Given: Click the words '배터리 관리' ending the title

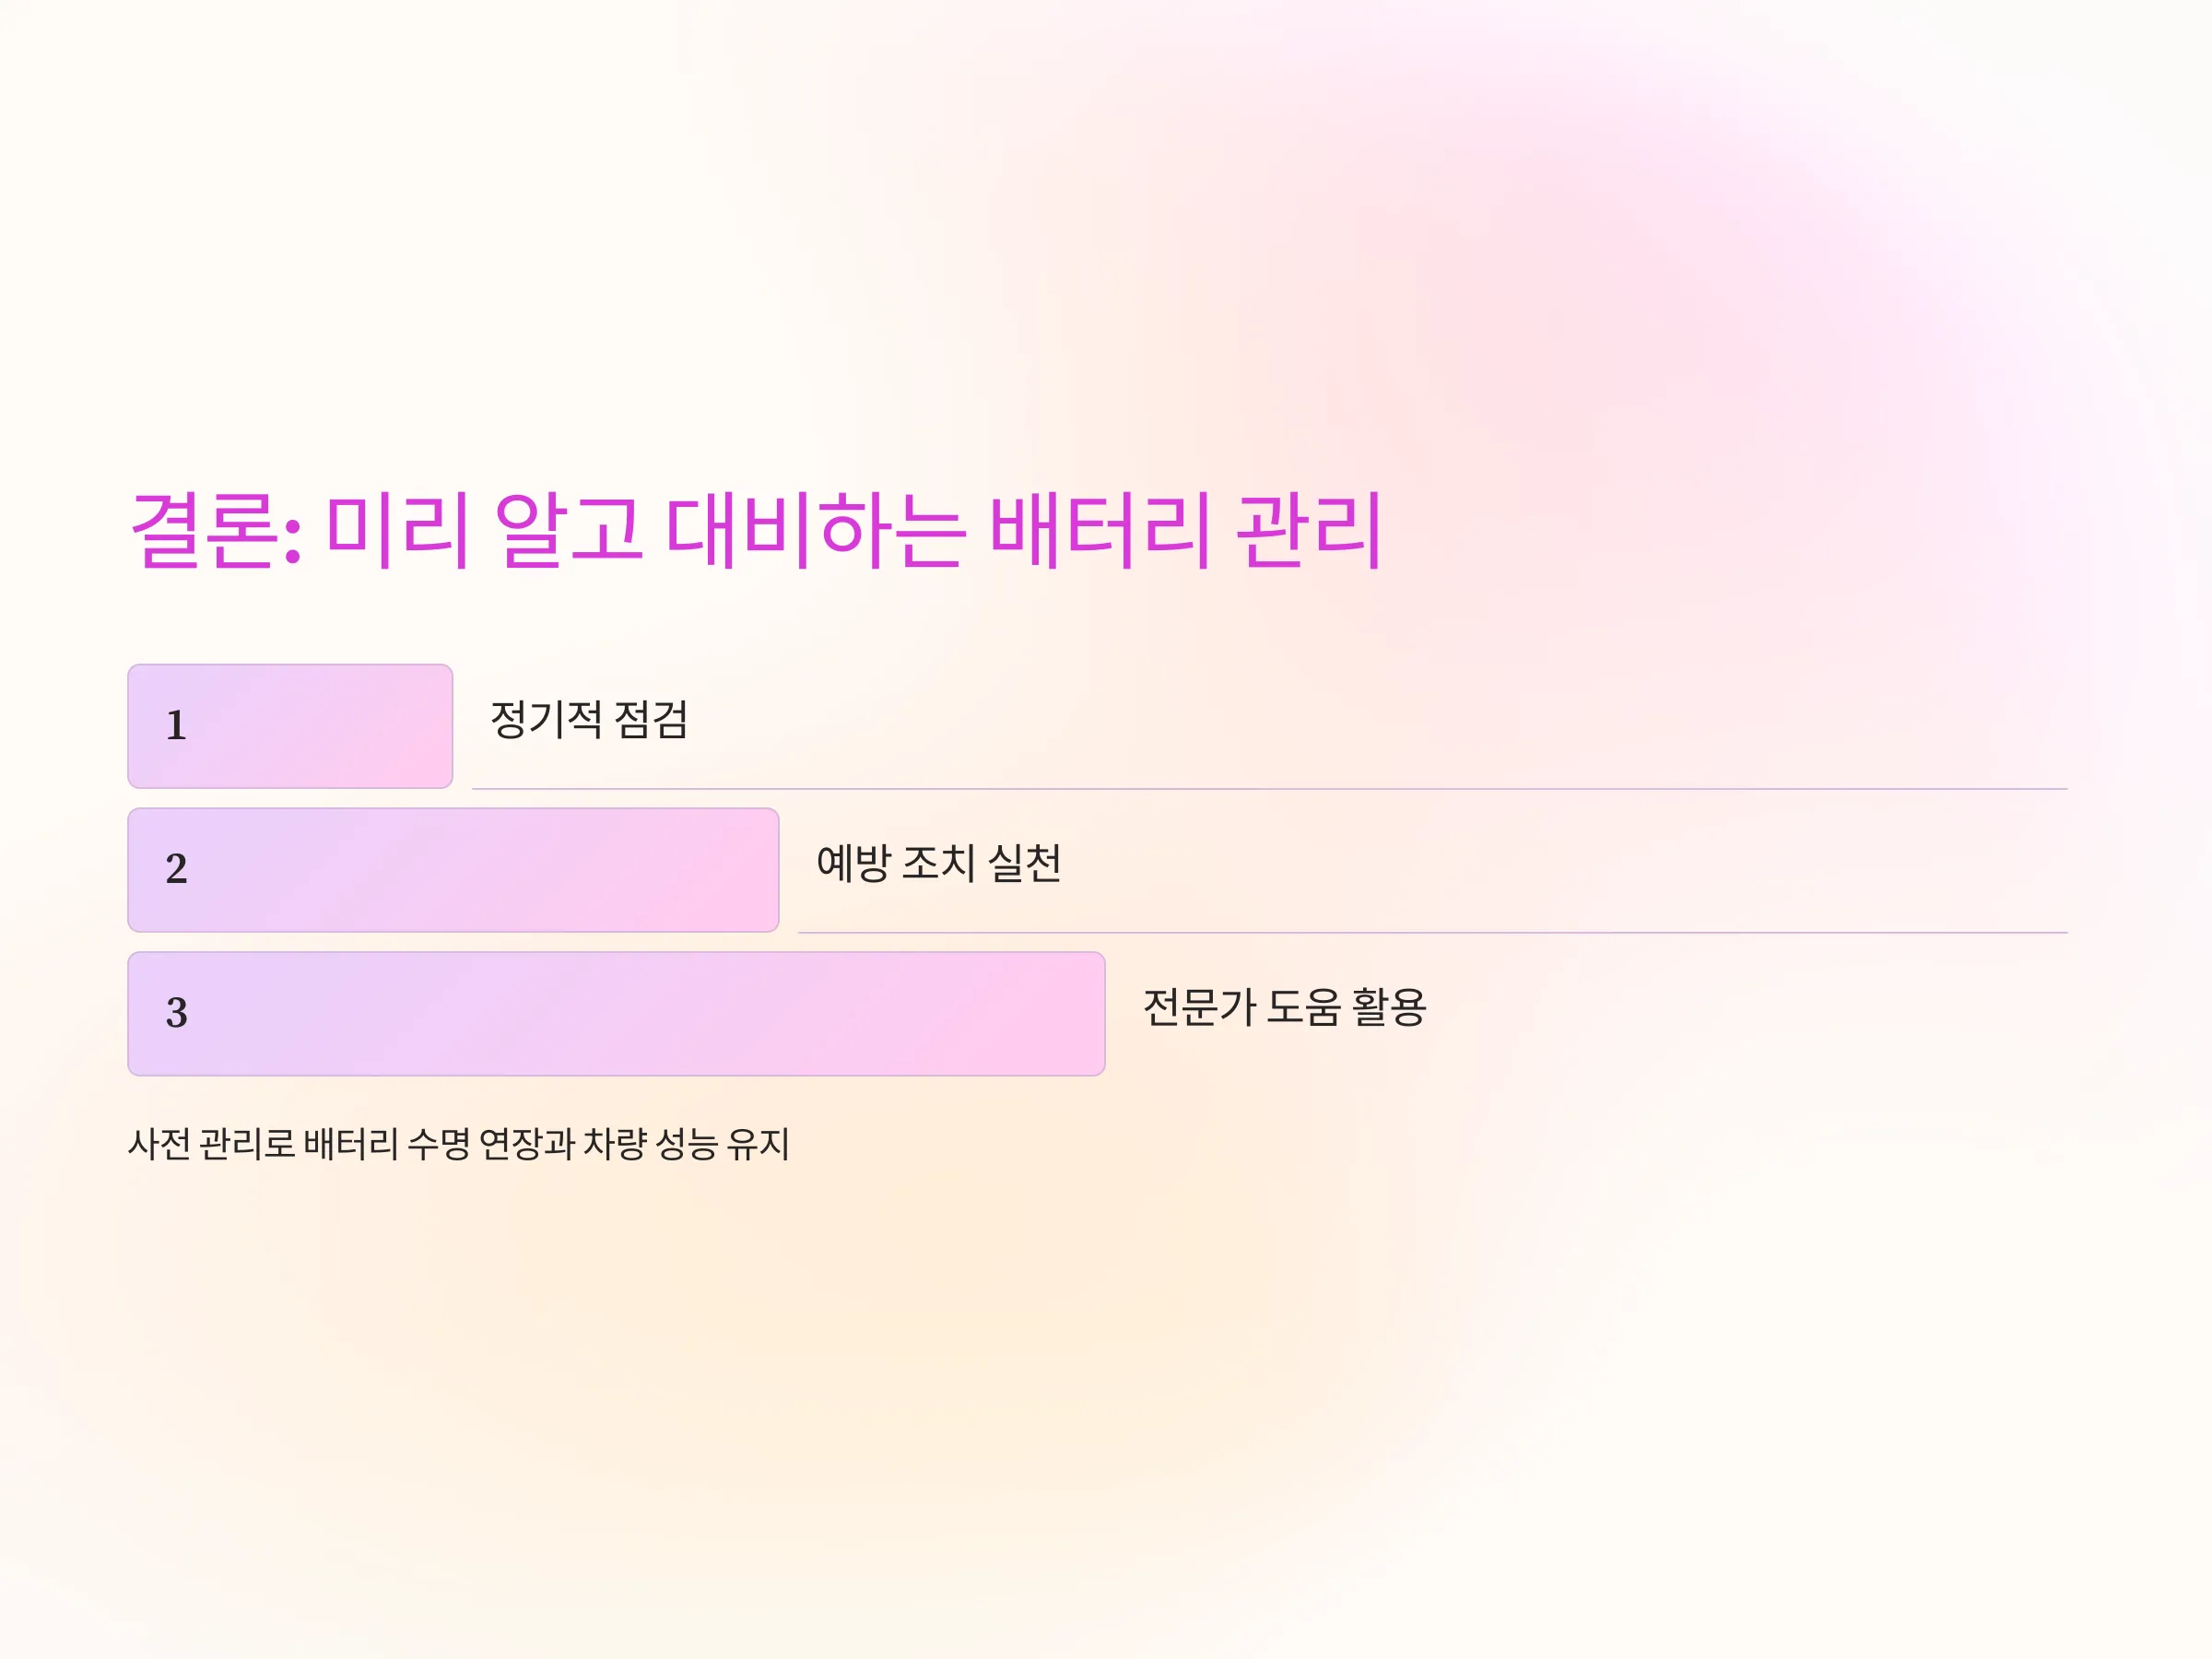Looking at the screenshot, I should click(1186, 530).
